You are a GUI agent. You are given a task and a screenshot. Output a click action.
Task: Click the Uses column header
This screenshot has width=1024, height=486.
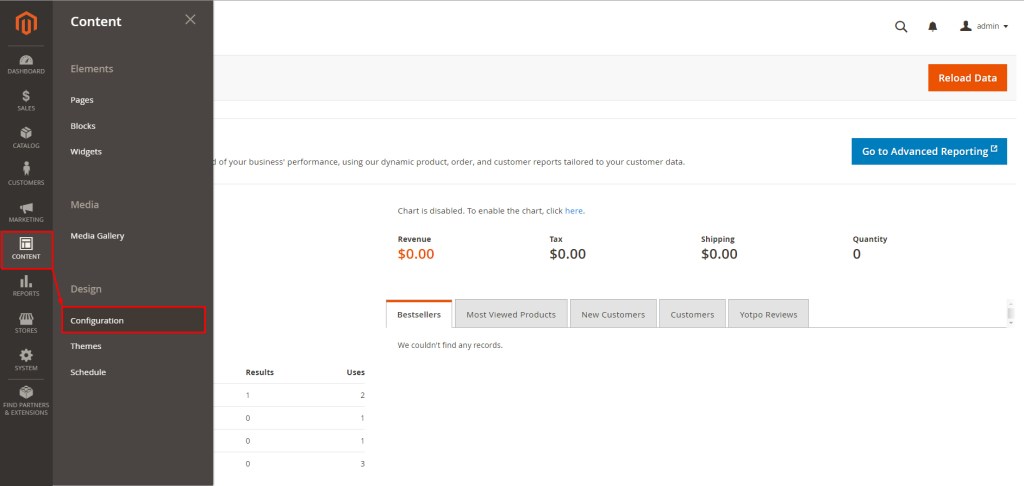[x=355, y=372]
